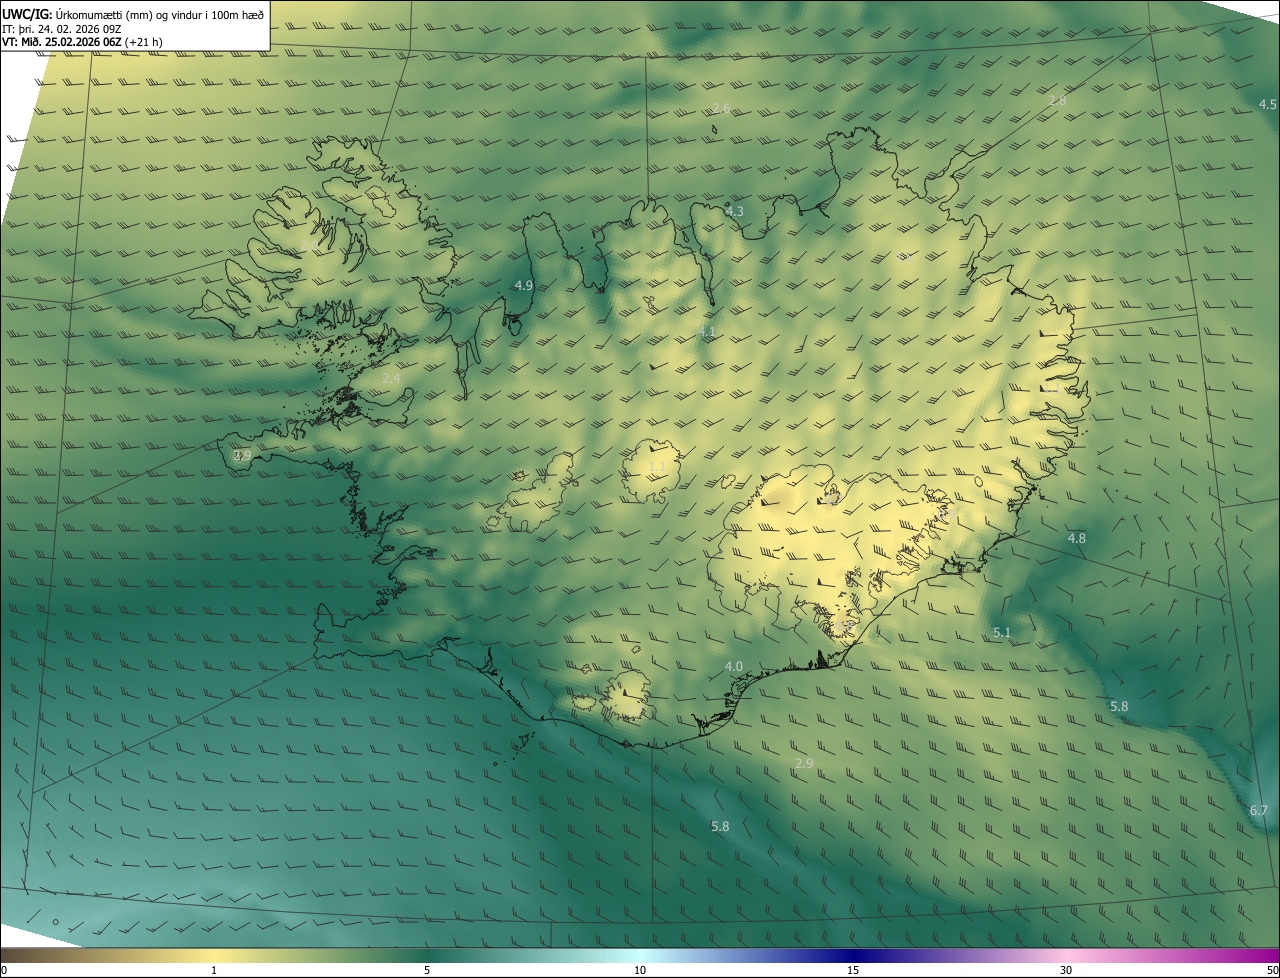The width and height of the screenshot is (1280, 978).
Task: Click the colour scale label '10'
Action: click(640, 970)
